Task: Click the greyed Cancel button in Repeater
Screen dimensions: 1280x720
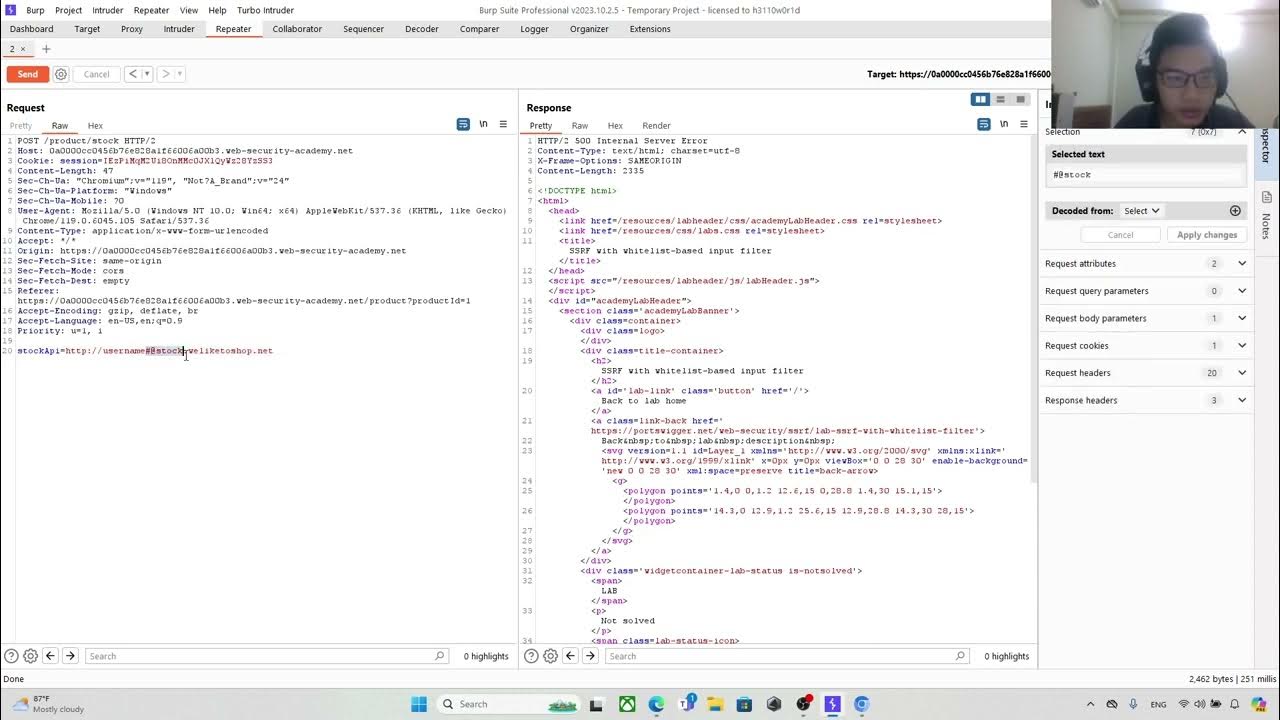Action: pos(96,74)
